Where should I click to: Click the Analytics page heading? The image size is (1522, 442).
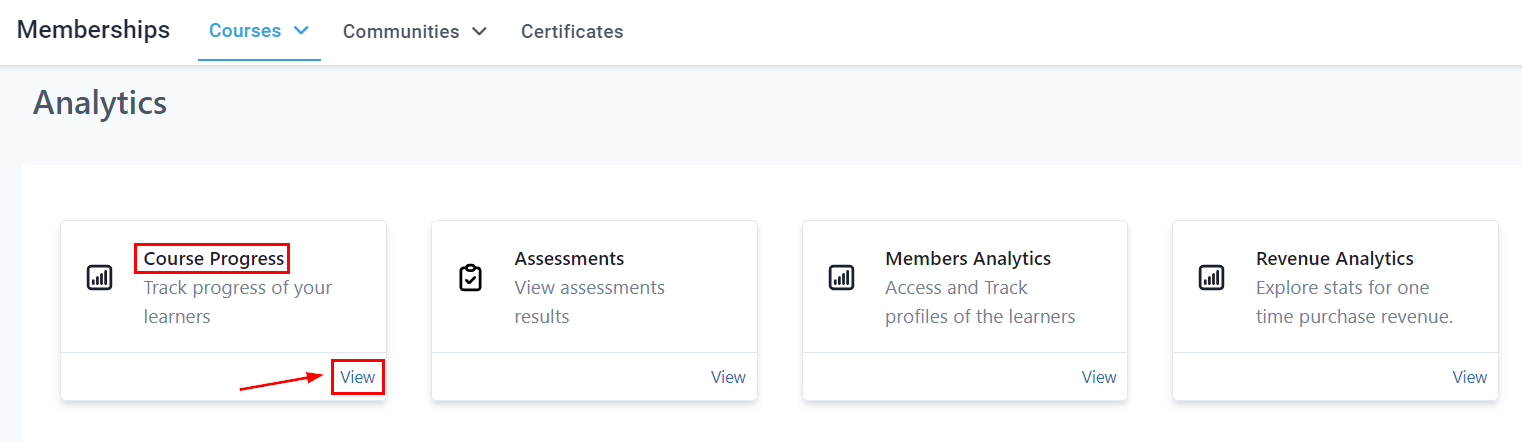tap(100, 103)
